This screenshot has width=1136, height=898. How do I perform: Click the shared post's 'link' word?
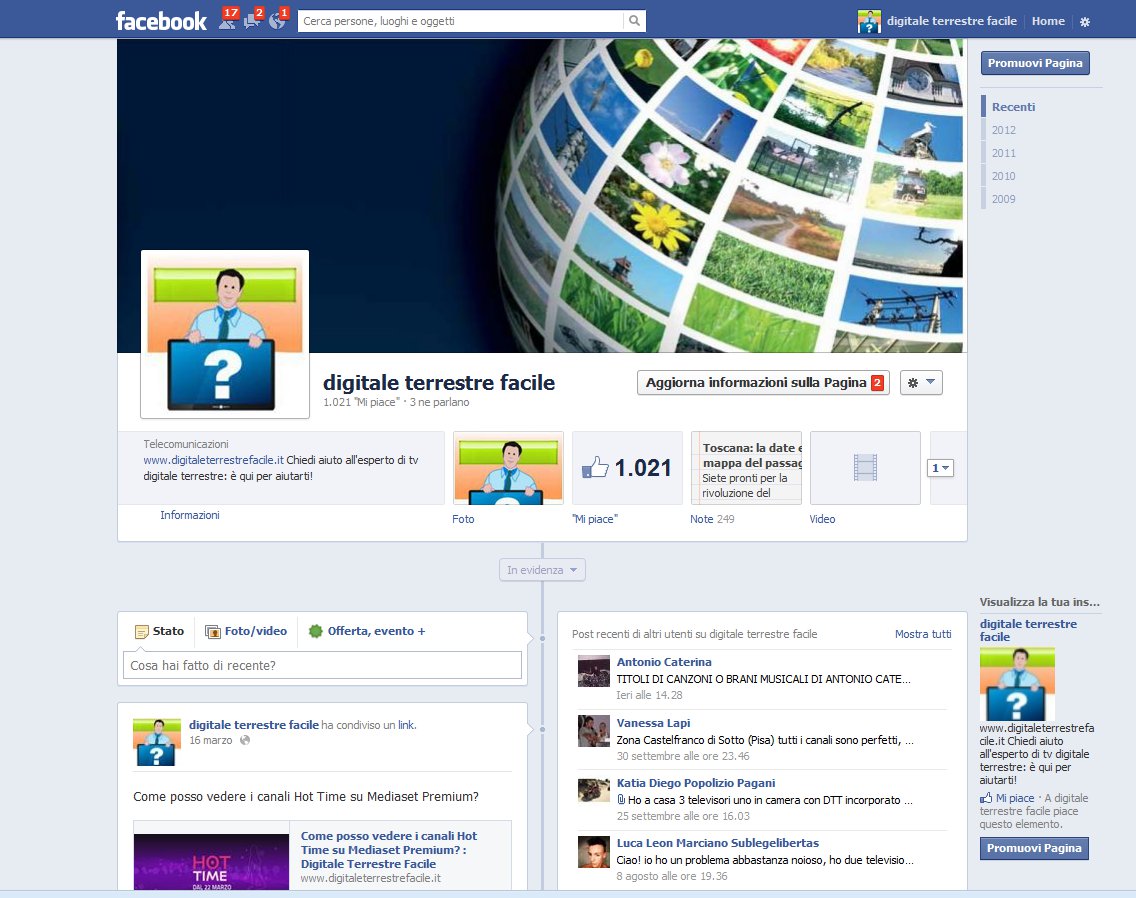[x=406, y=725]
